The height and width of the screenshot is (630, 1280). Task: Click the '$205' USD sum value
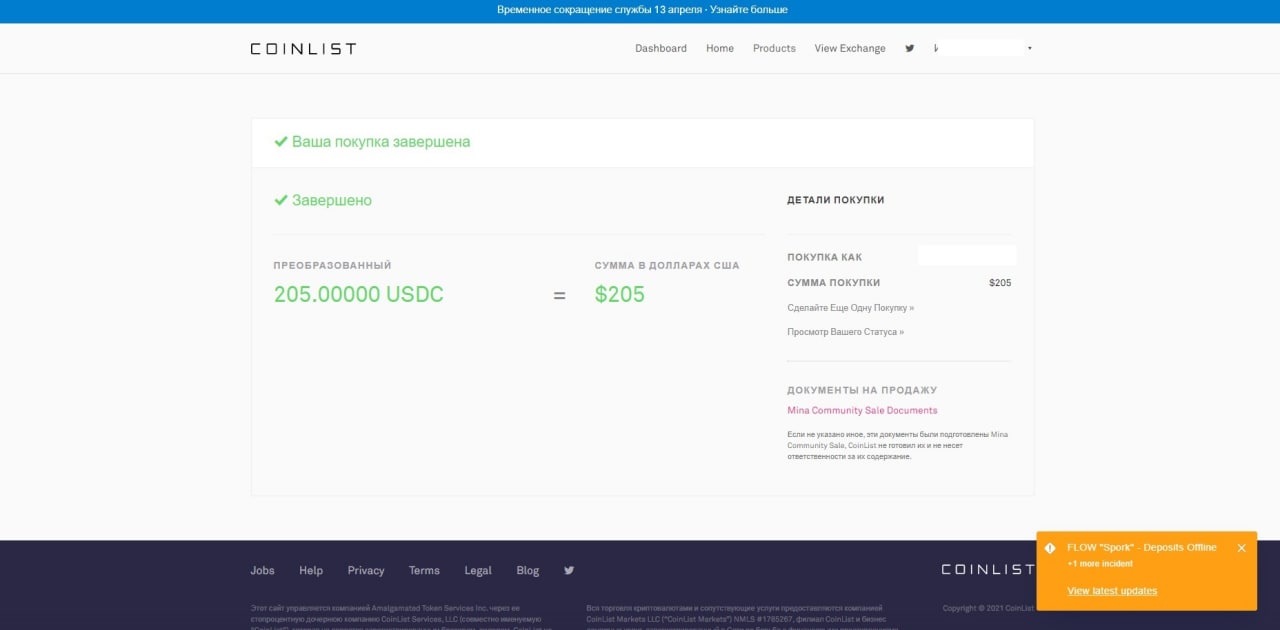[x=620, y=295]
